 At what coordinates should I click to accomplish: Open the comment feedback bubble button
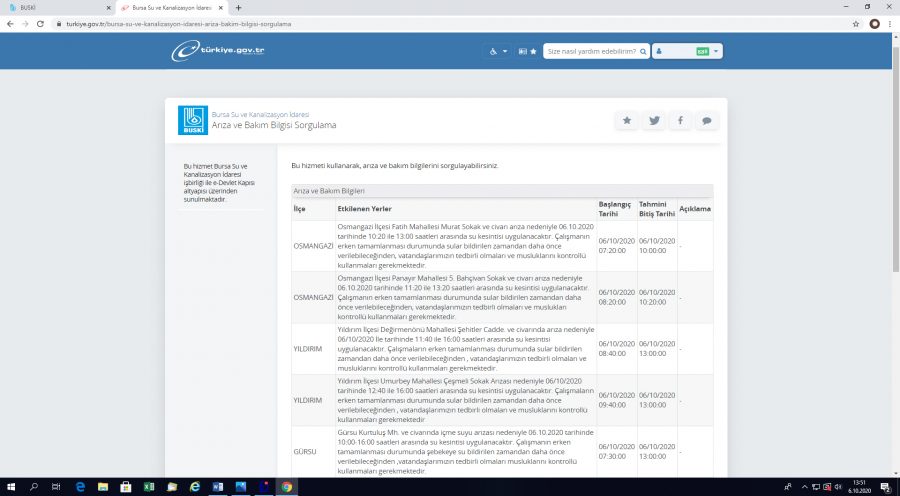pos(707,121)
